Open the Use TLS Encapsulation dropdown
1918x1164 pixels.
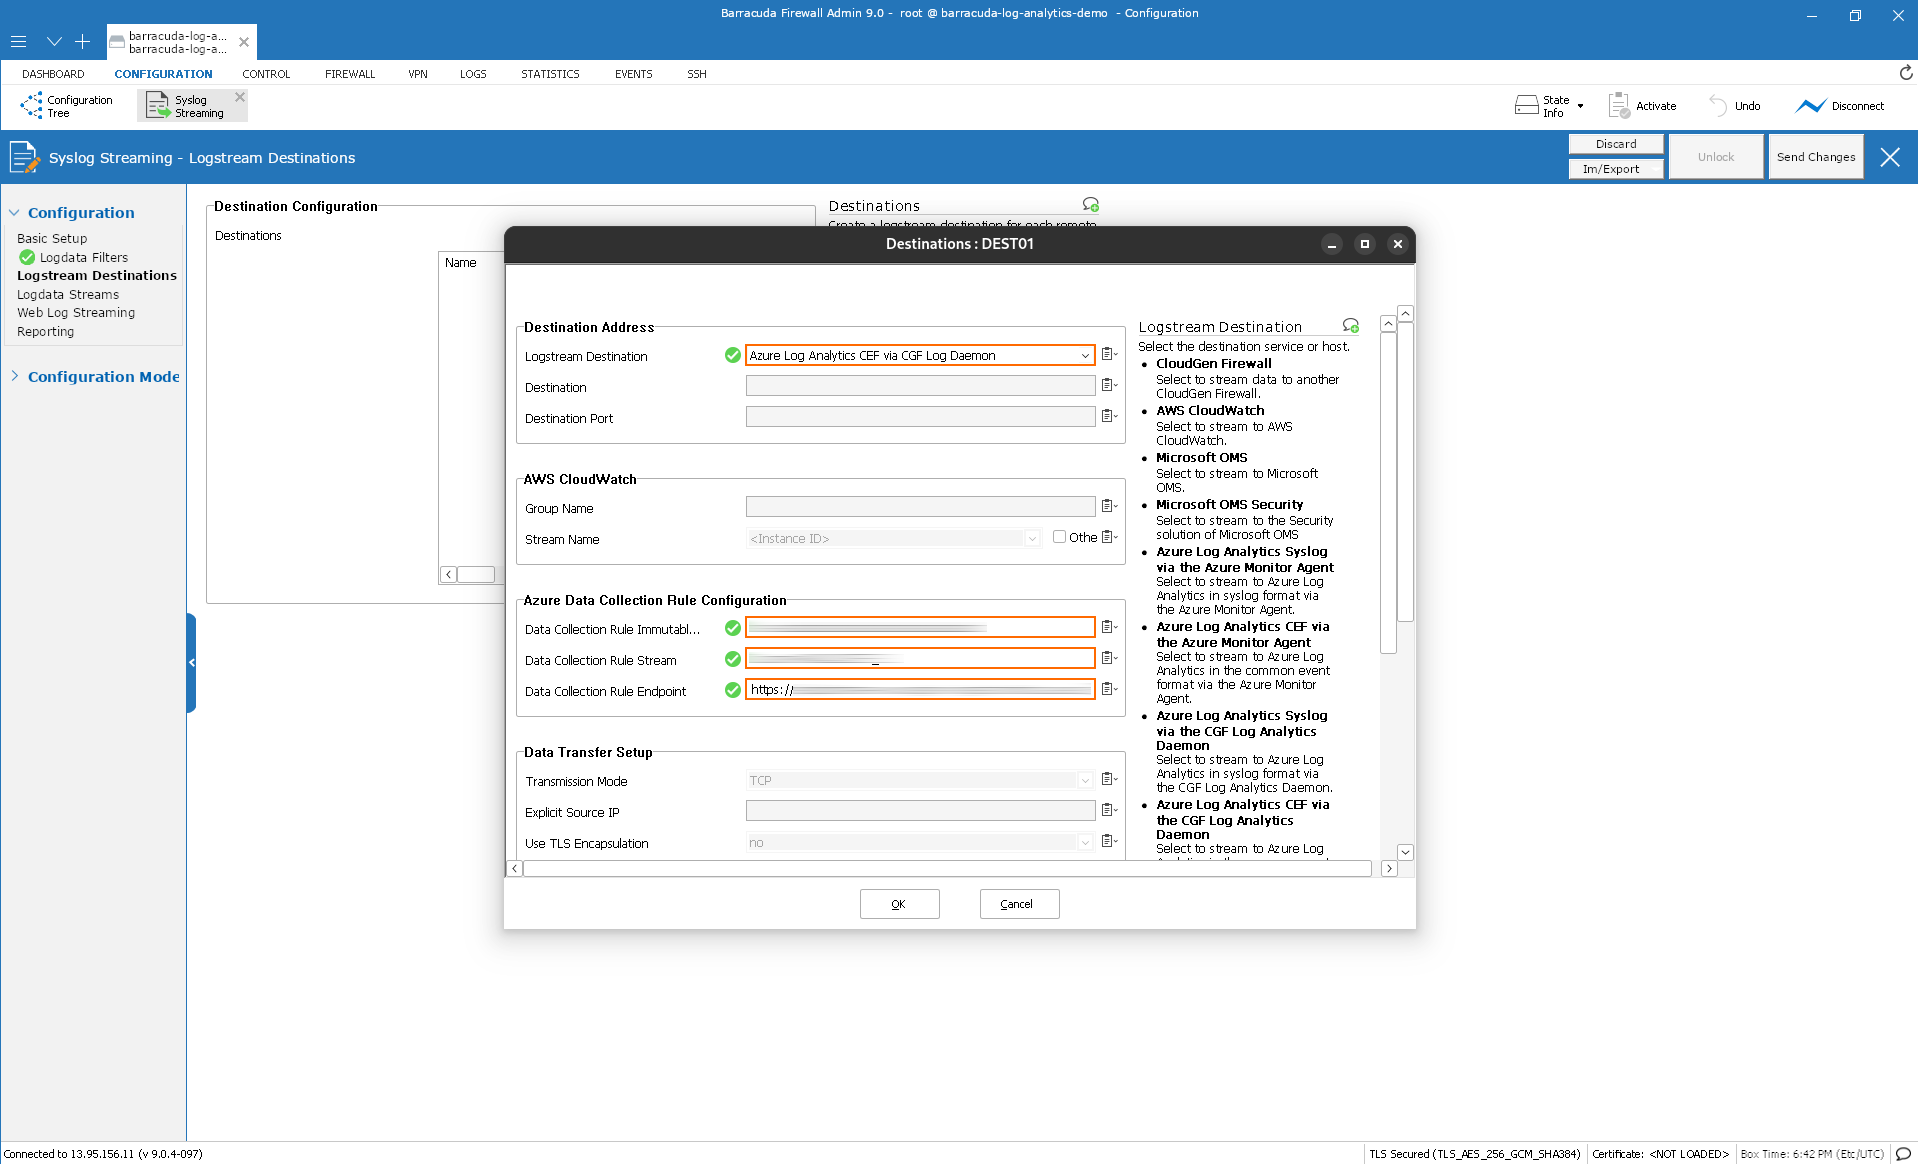[920, 842]
